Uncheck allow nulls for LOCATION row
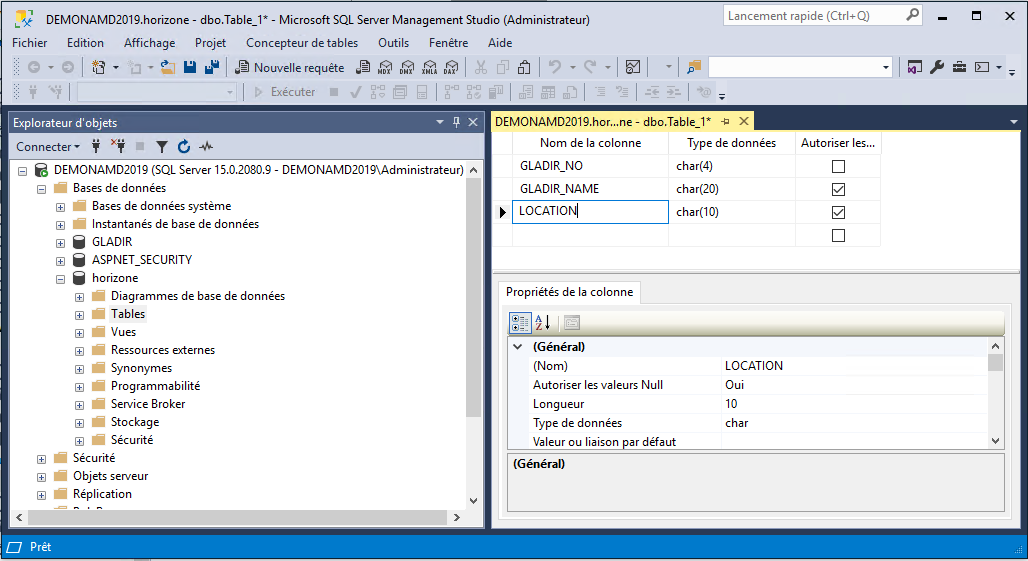The image size is (1028, 561). (838, 212)
